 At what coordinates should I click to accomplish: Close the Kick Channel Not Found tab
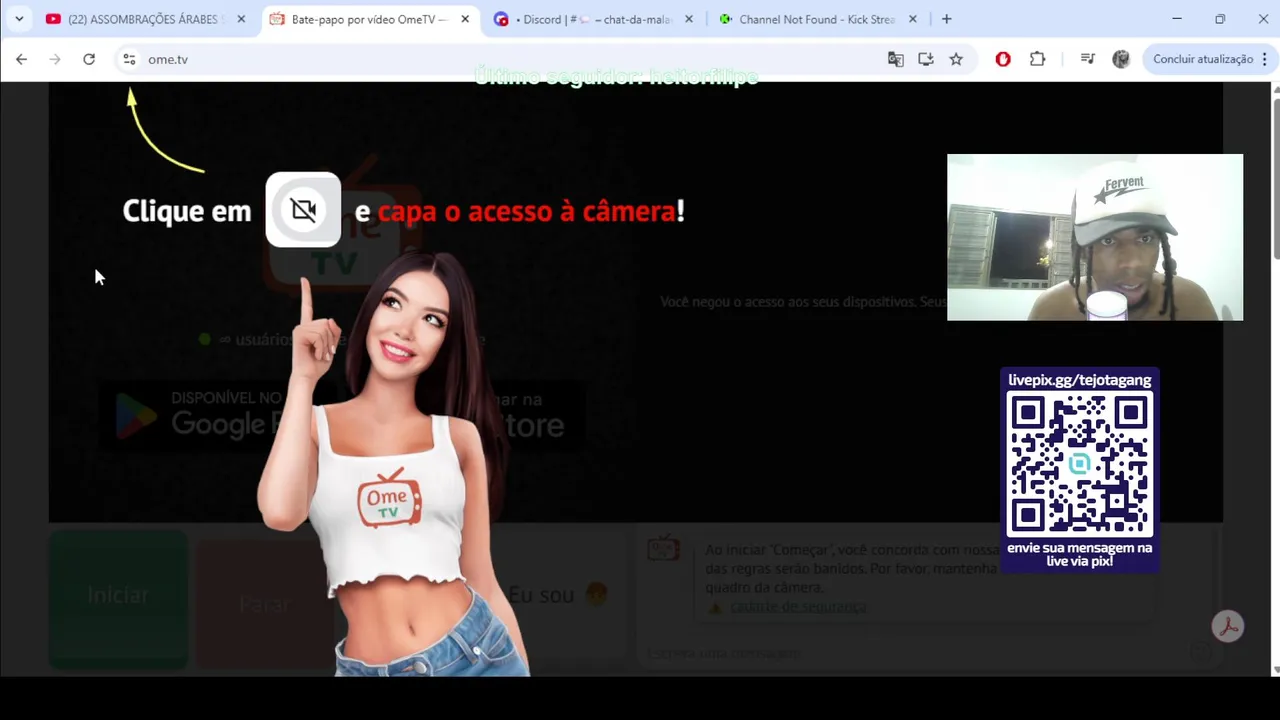coord(912,19)
